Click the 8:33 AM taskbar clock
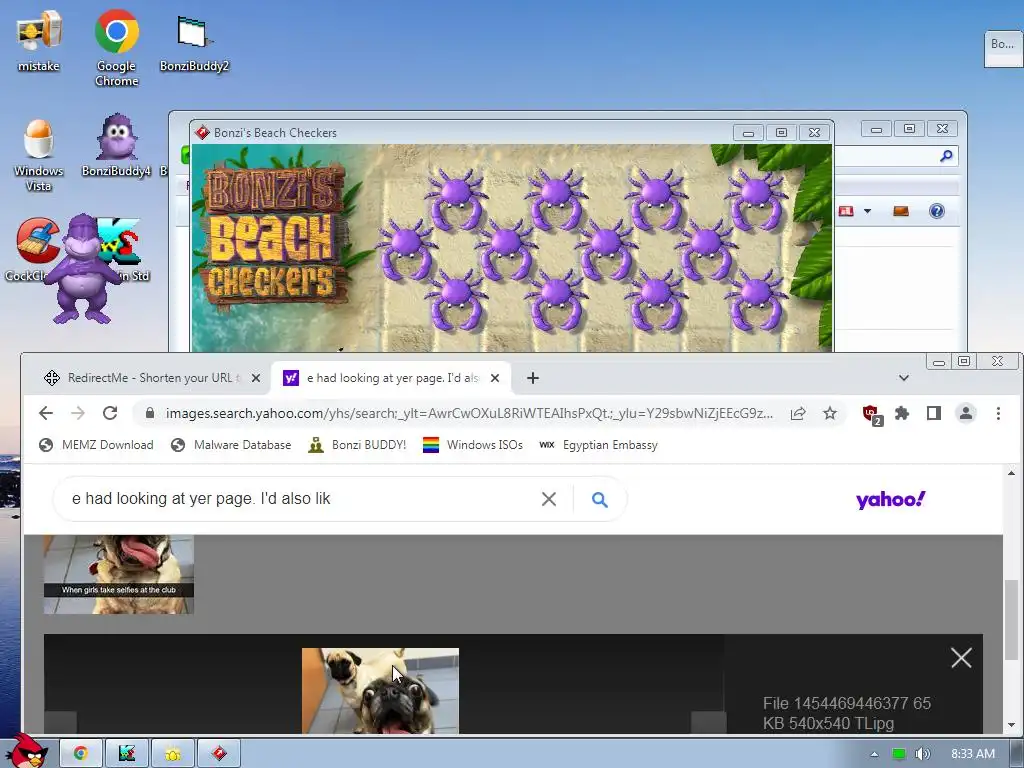Screen dimensions: 1024x768 click(972, 754)
